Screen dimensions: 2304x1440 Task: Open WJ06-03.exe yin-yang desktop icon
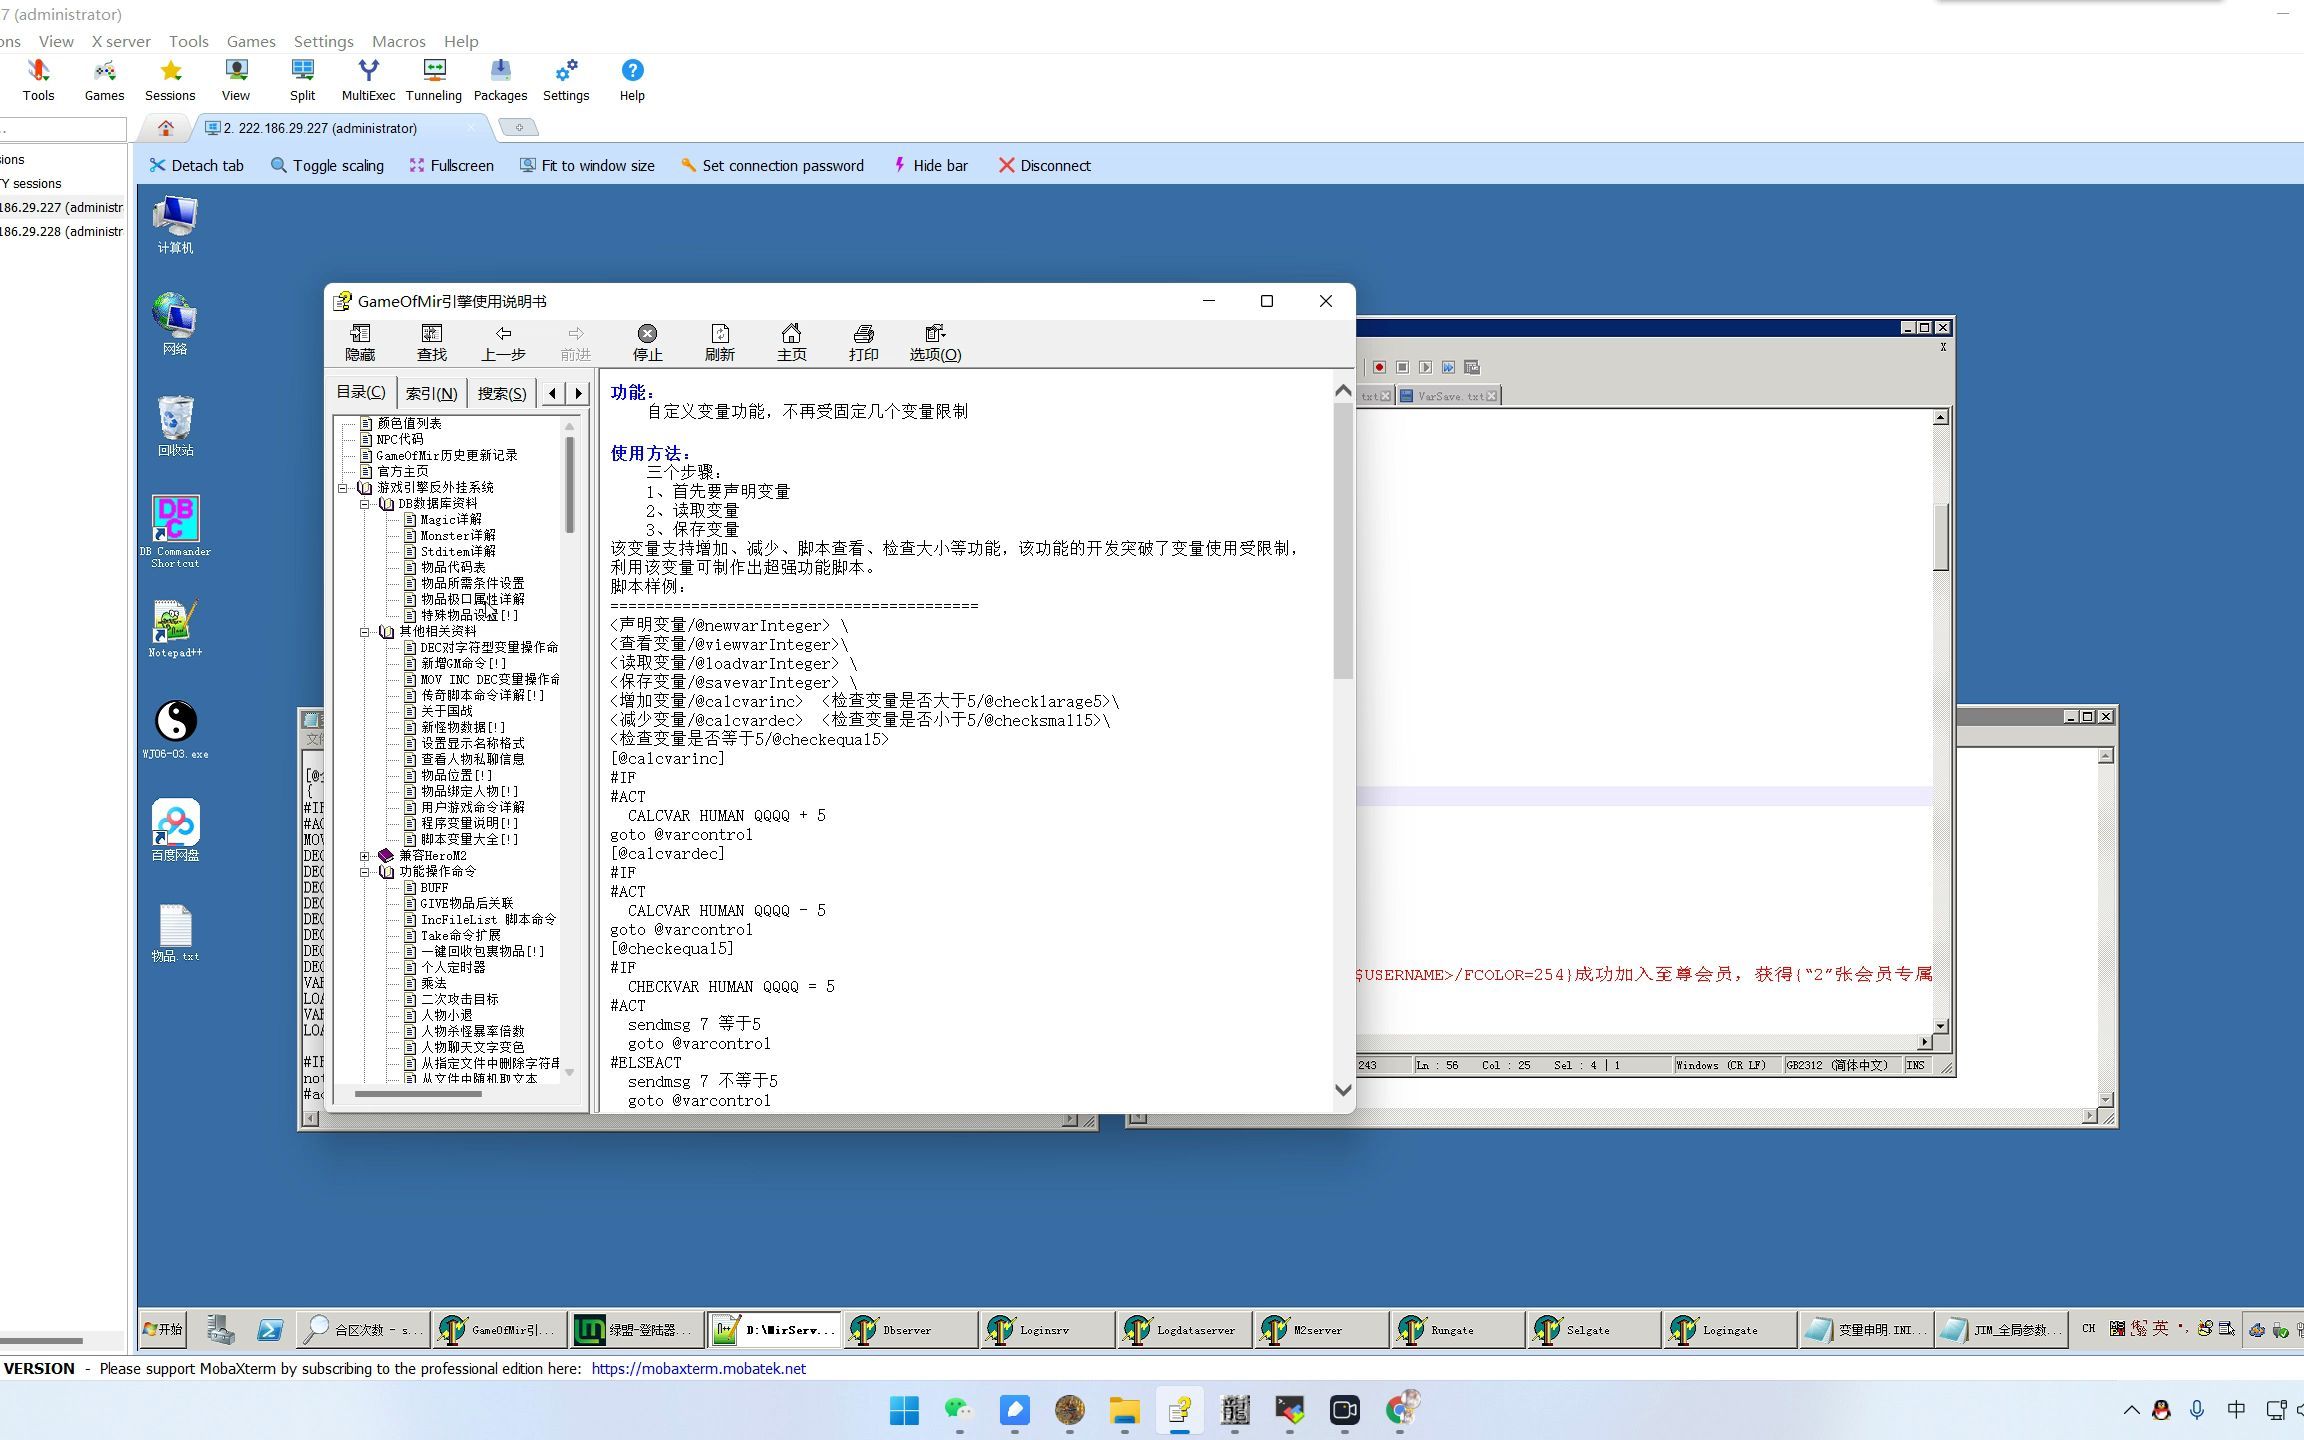175,730
